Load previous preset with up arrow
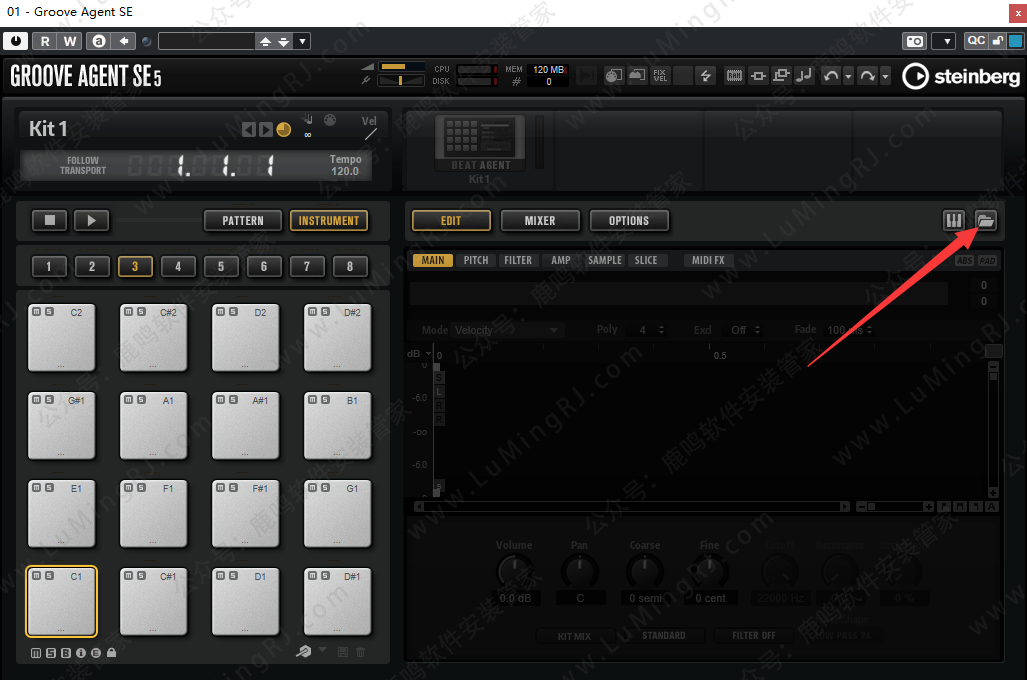1027x680 pixels. tap(265, 41)
